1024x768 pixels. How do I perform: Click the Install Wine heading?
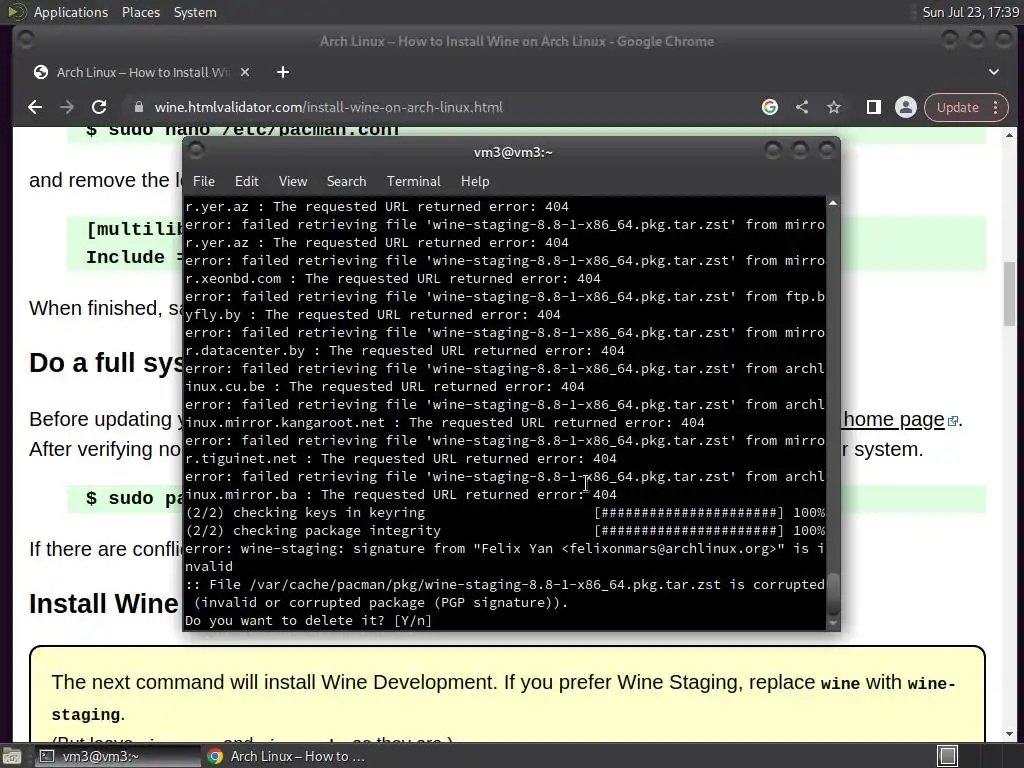pos(103,603)
